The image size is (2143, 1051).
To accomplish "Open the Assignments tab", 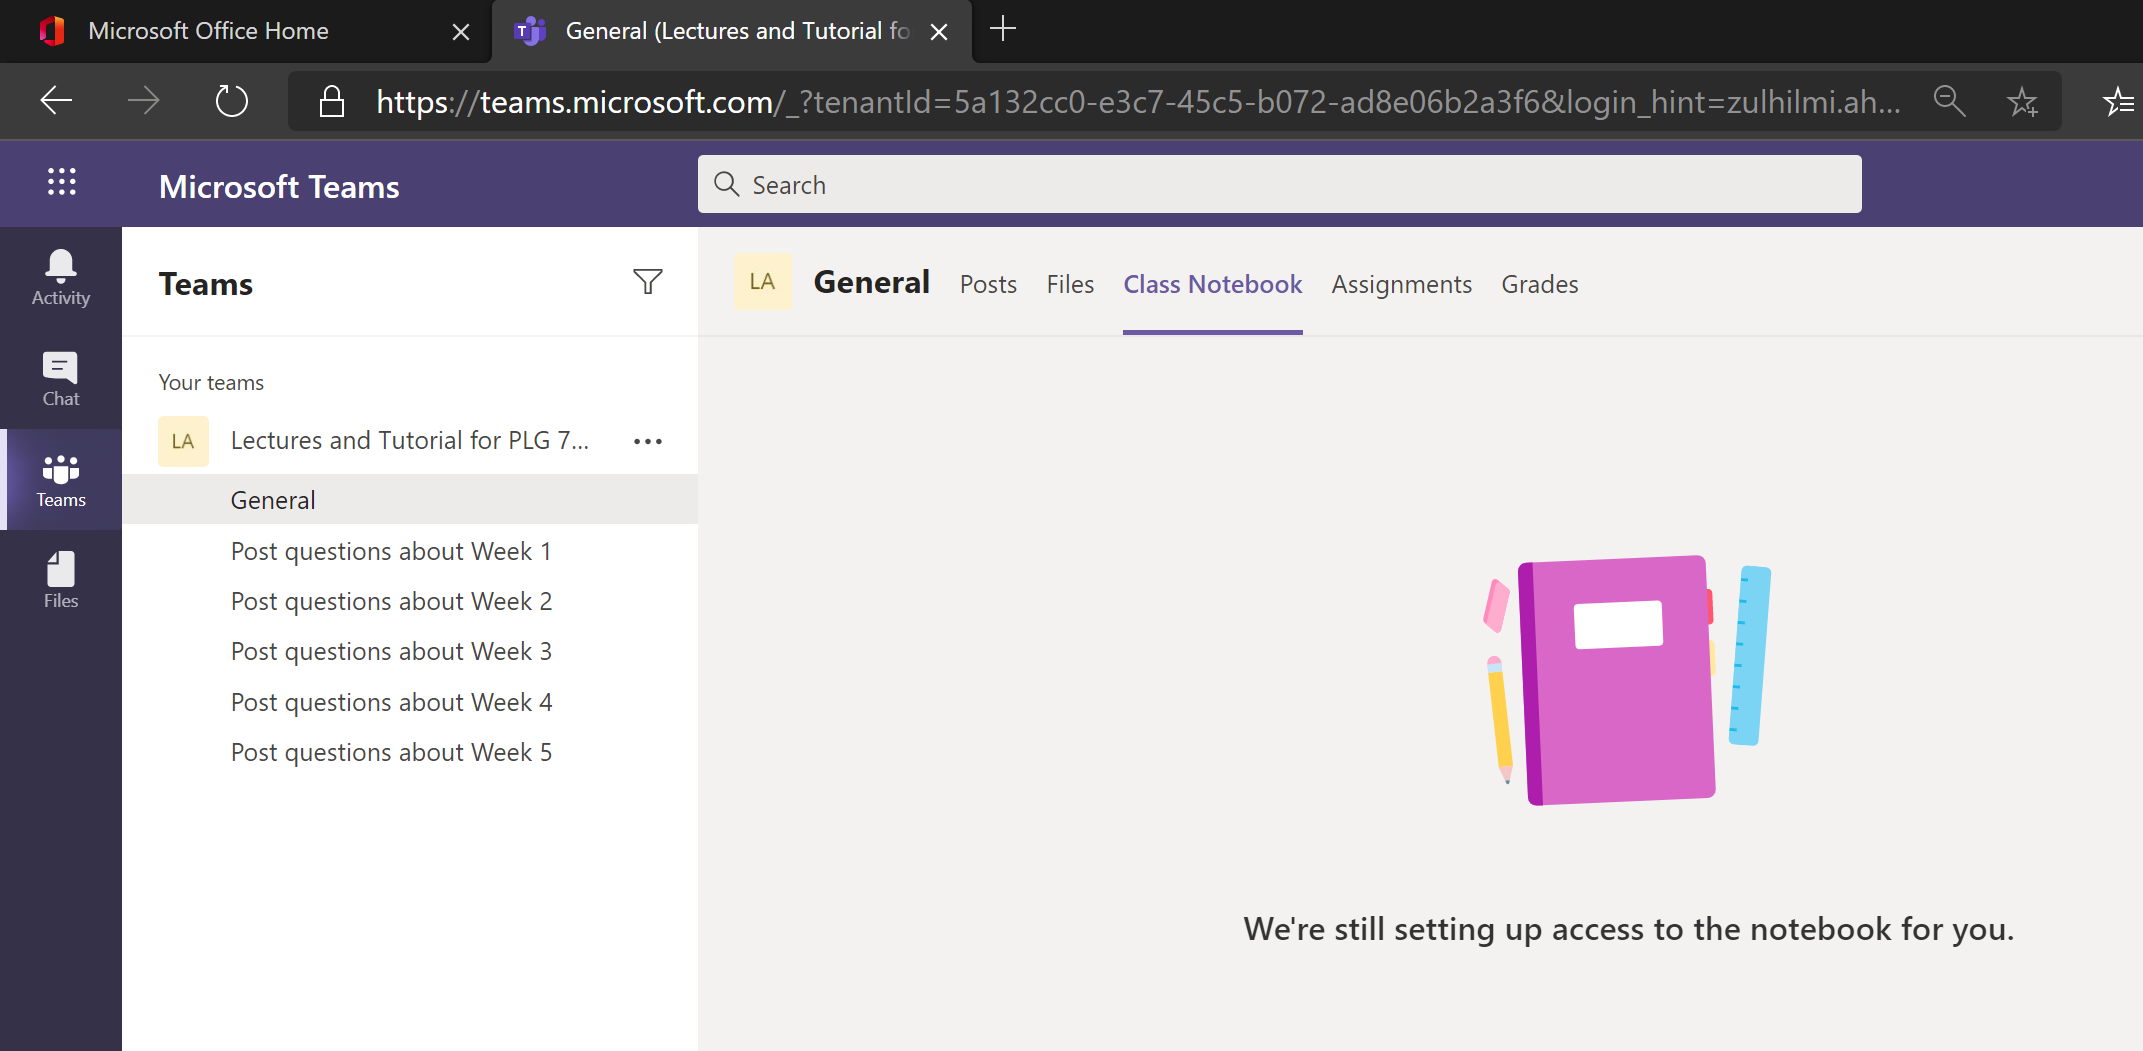I will tap(1401, 284).
